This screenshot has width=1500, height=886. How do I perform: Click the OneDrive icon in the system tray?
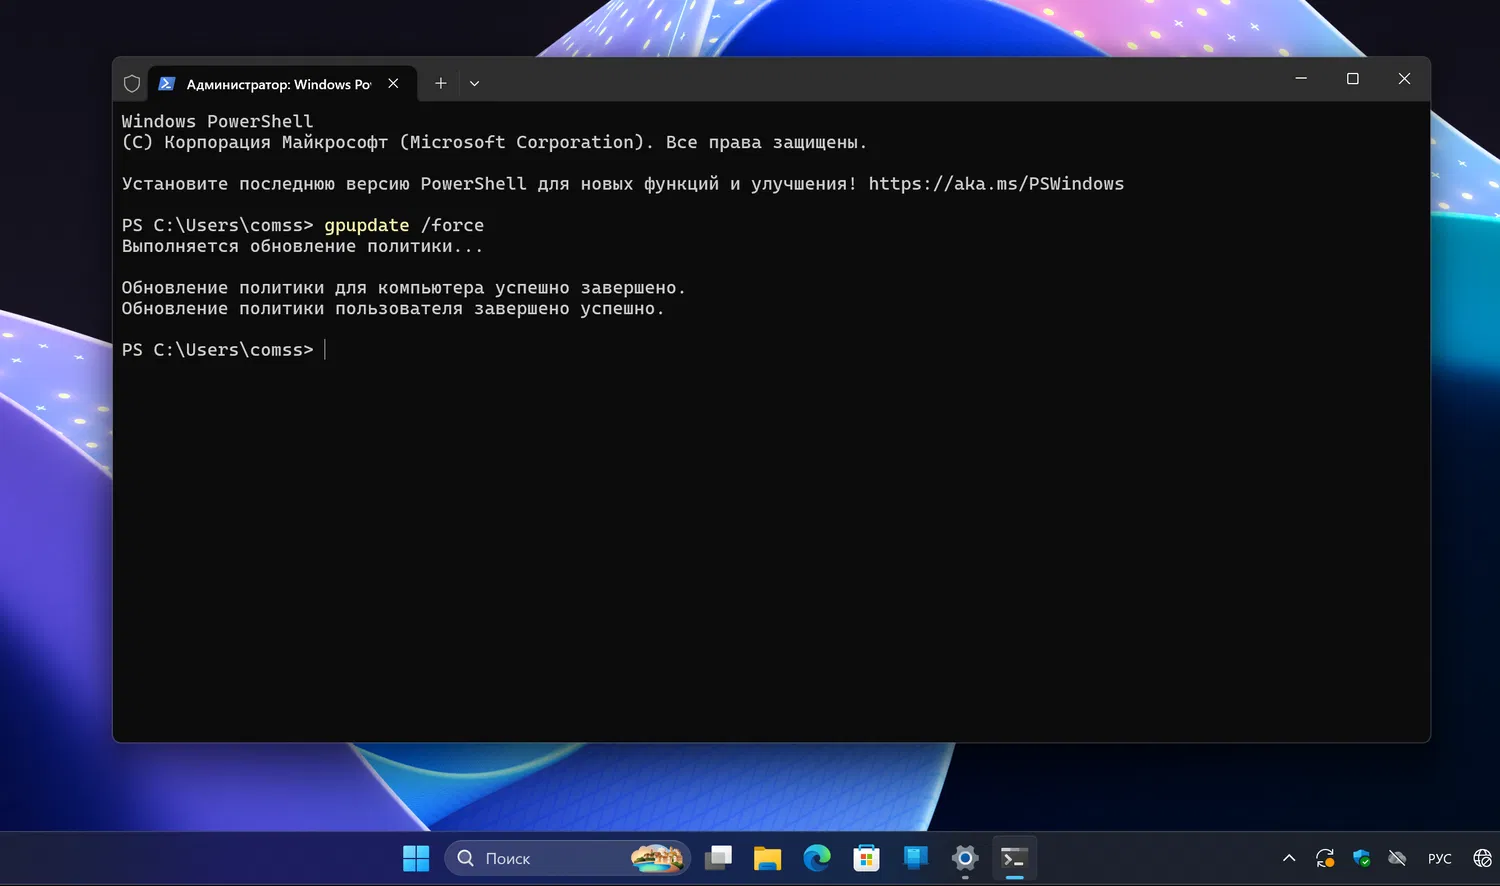1397,858
